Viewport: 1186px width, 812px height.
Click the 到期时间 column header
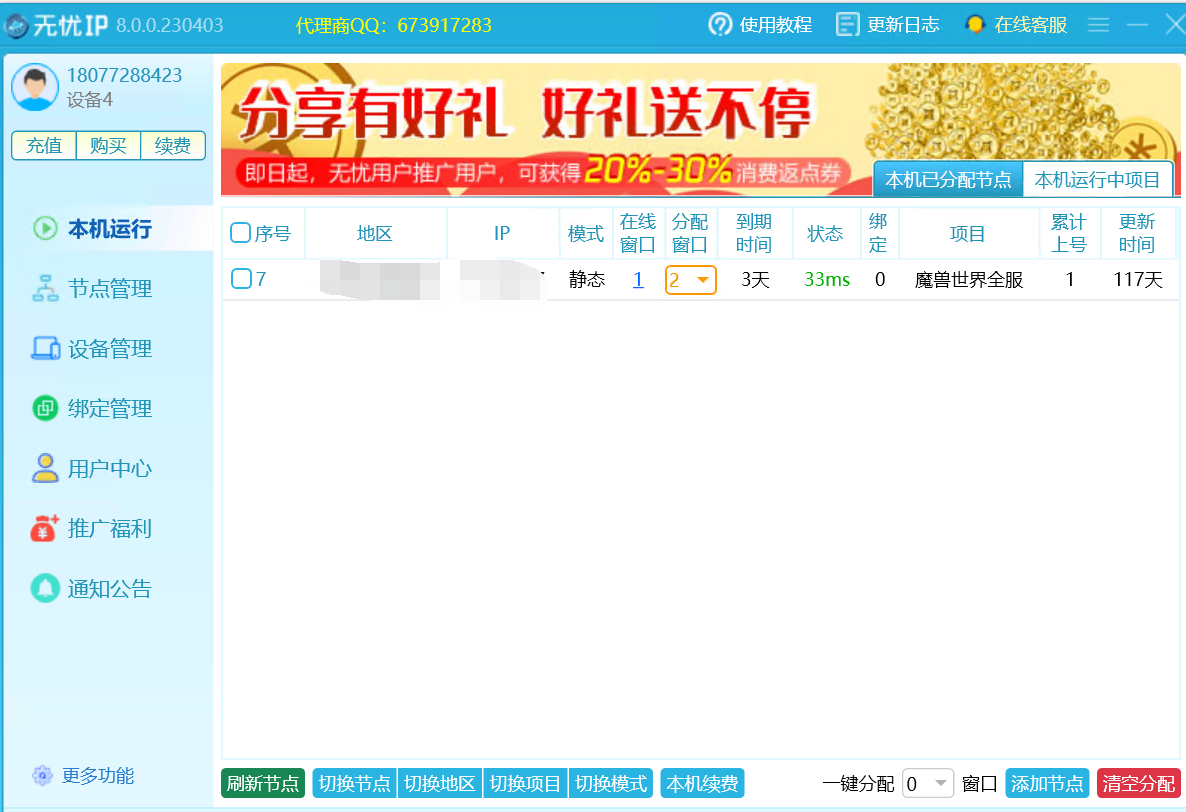click(754, 233)
